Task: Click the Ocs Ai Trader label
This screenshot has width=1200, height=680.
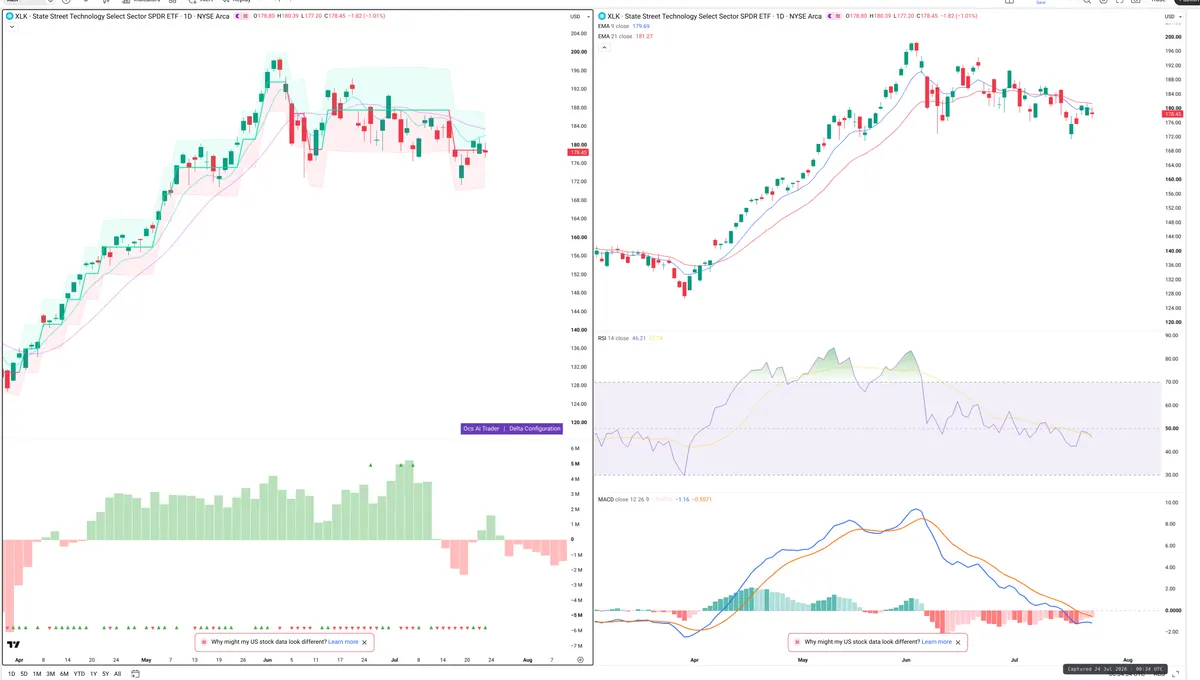Action: [481, 429]
